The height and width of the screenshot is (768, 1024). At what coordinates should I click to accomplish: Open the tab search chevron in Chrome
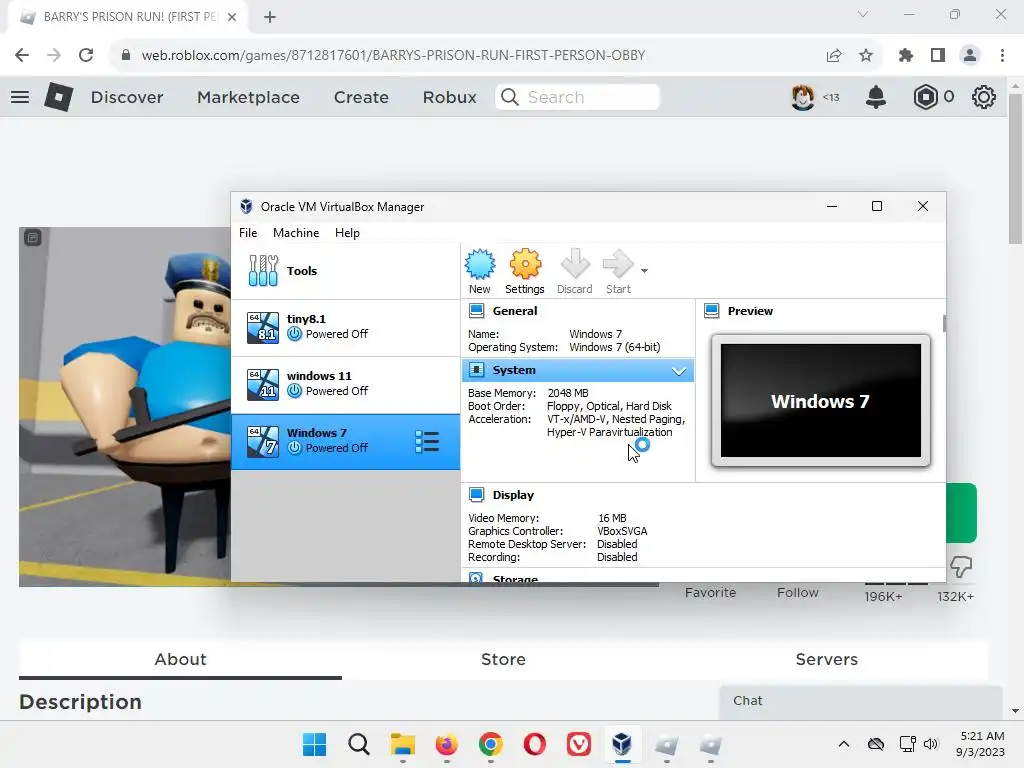click(863, 14)
